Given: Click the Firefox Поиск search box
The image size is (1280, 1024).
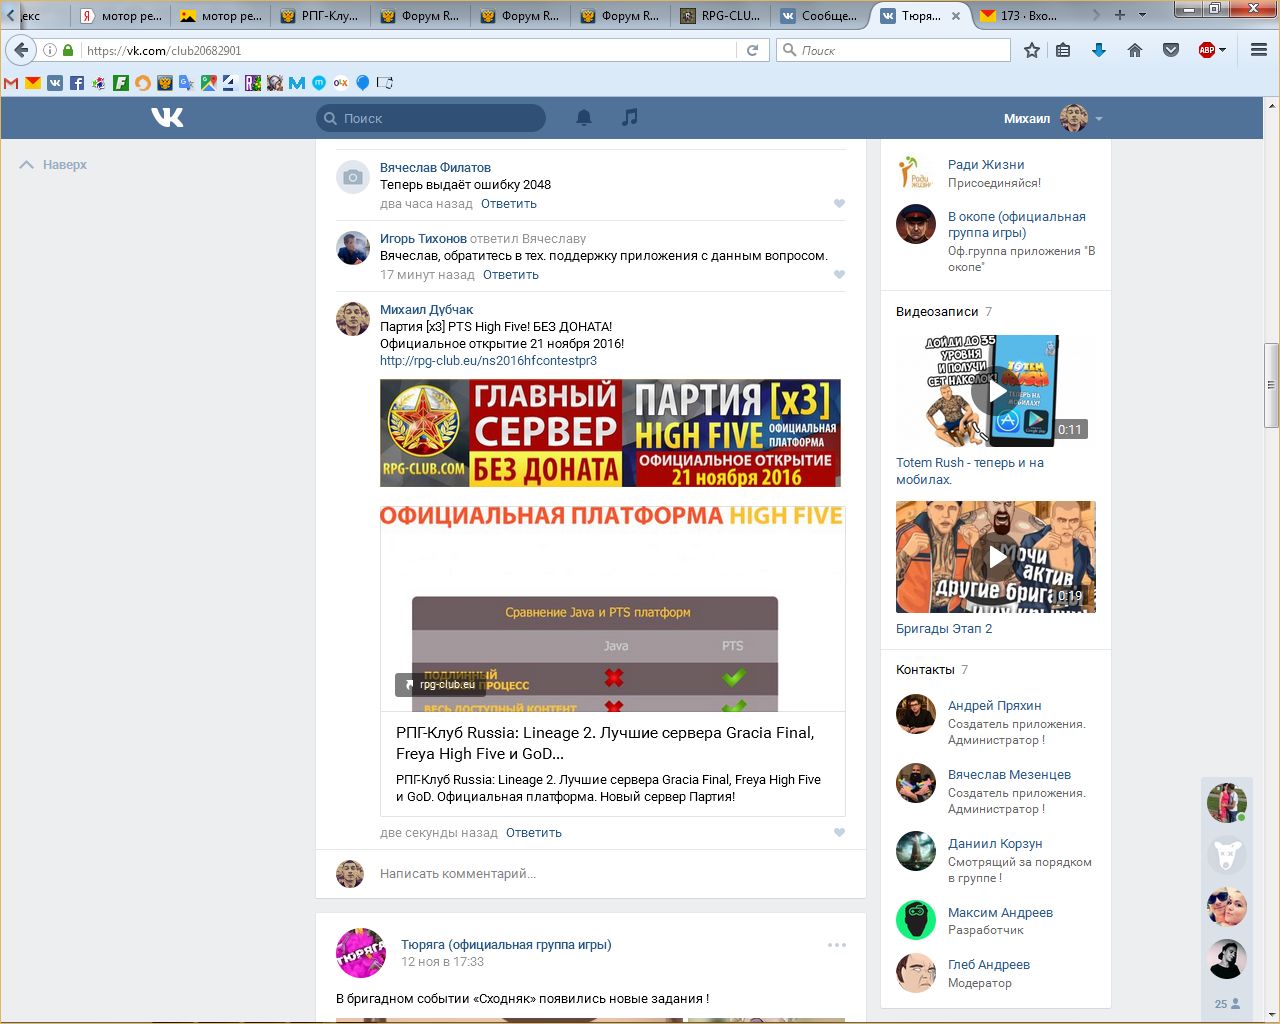Looking at the screenshot, I should pos(893,50).
